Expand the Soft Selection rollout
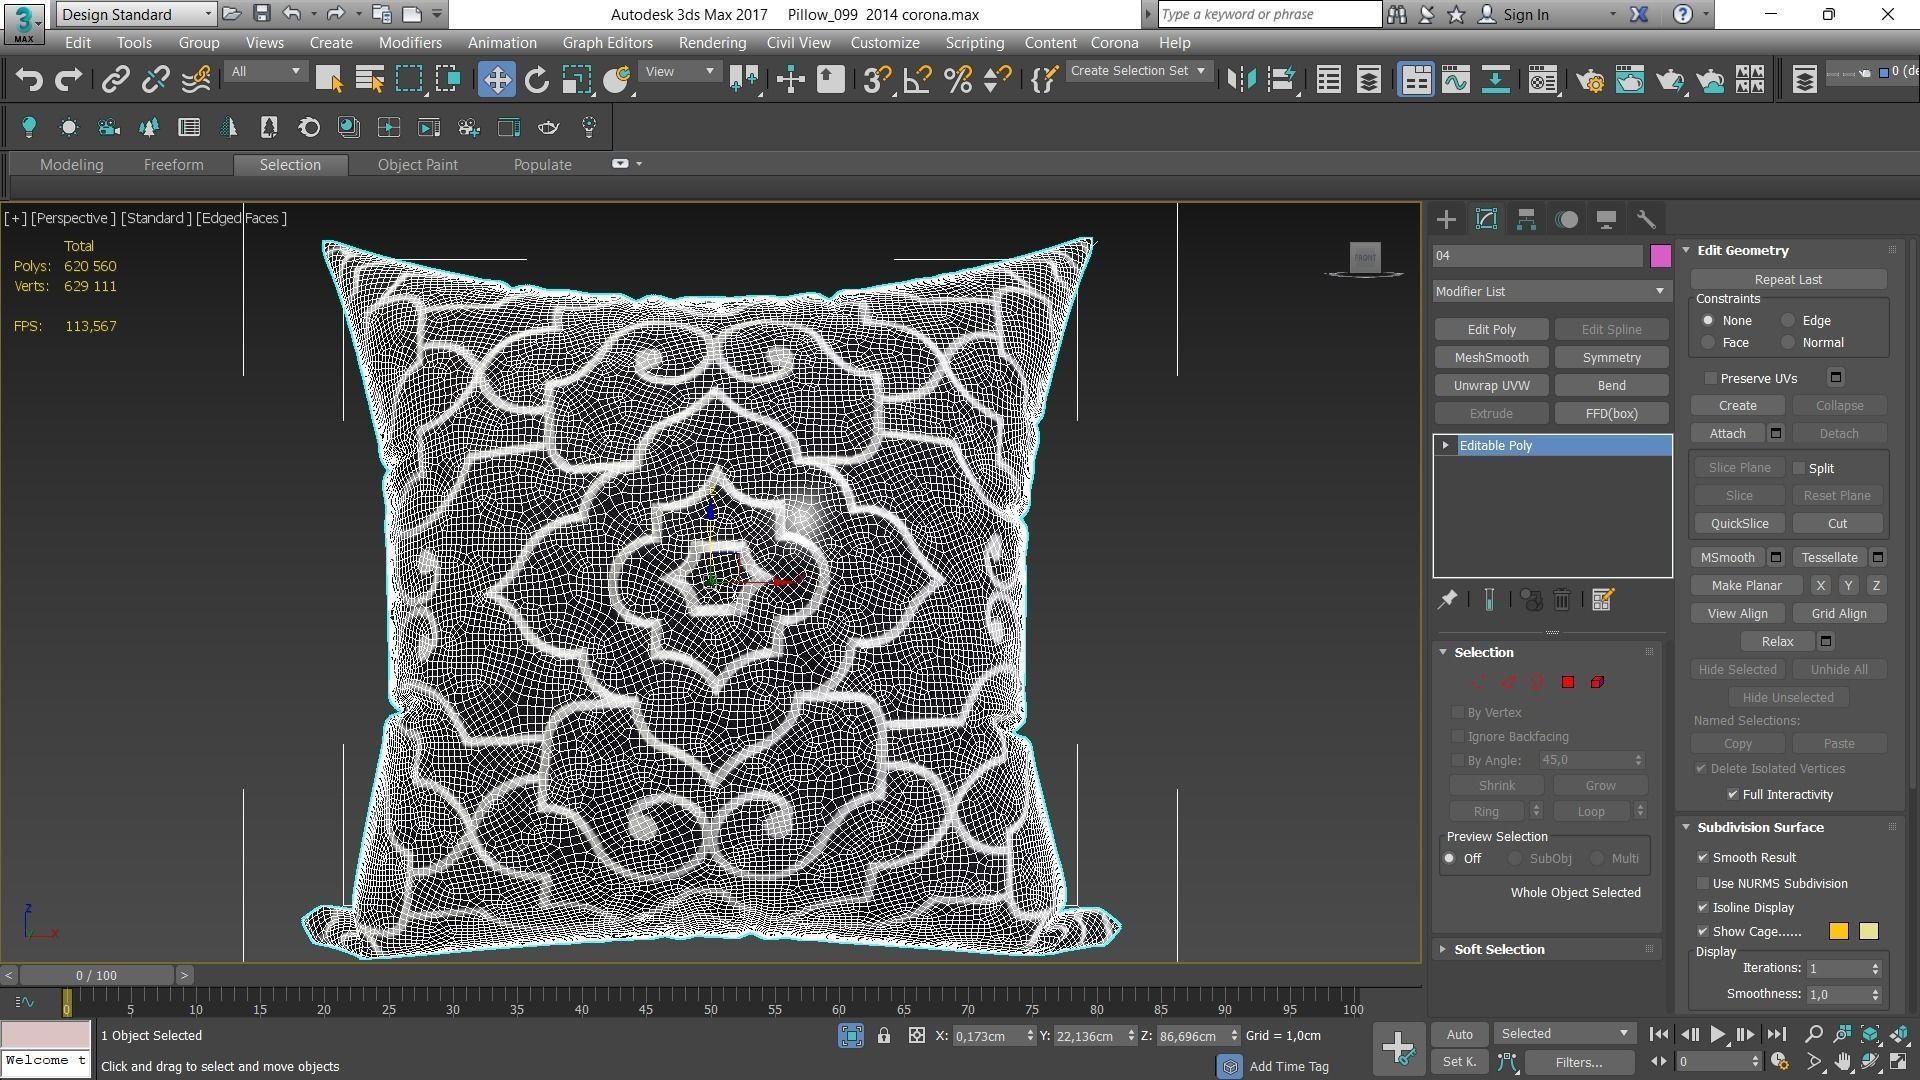This screenshot has width=1920, height=1080. (1498, 949)
